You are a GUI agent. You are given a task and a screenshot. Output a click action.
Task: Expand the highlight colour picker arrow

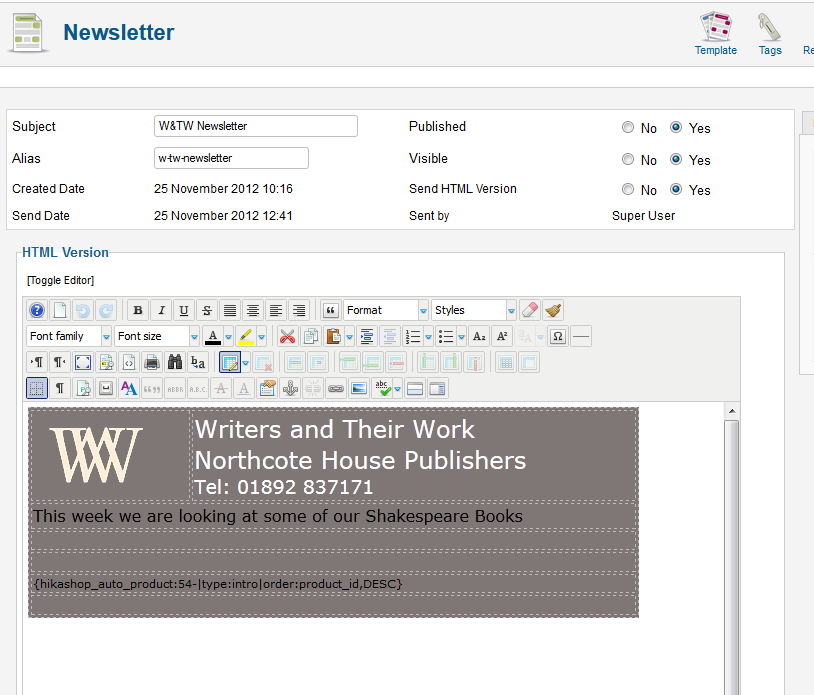pyautogui.click(x=262, y=337)
